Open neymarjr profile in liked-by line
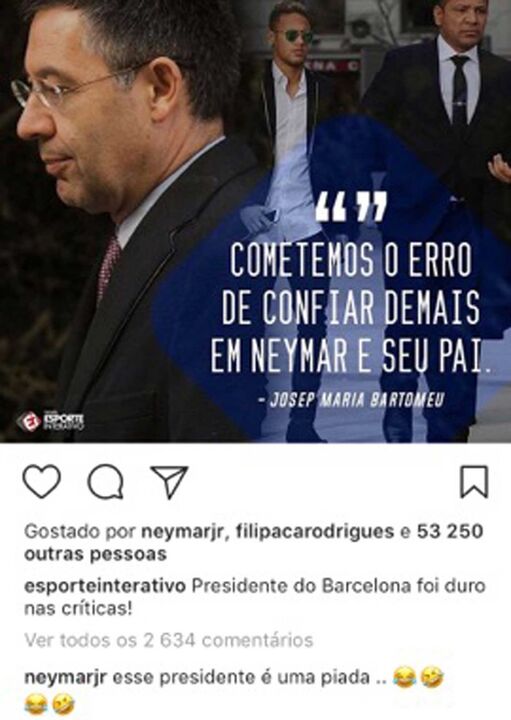 point(182,532)
